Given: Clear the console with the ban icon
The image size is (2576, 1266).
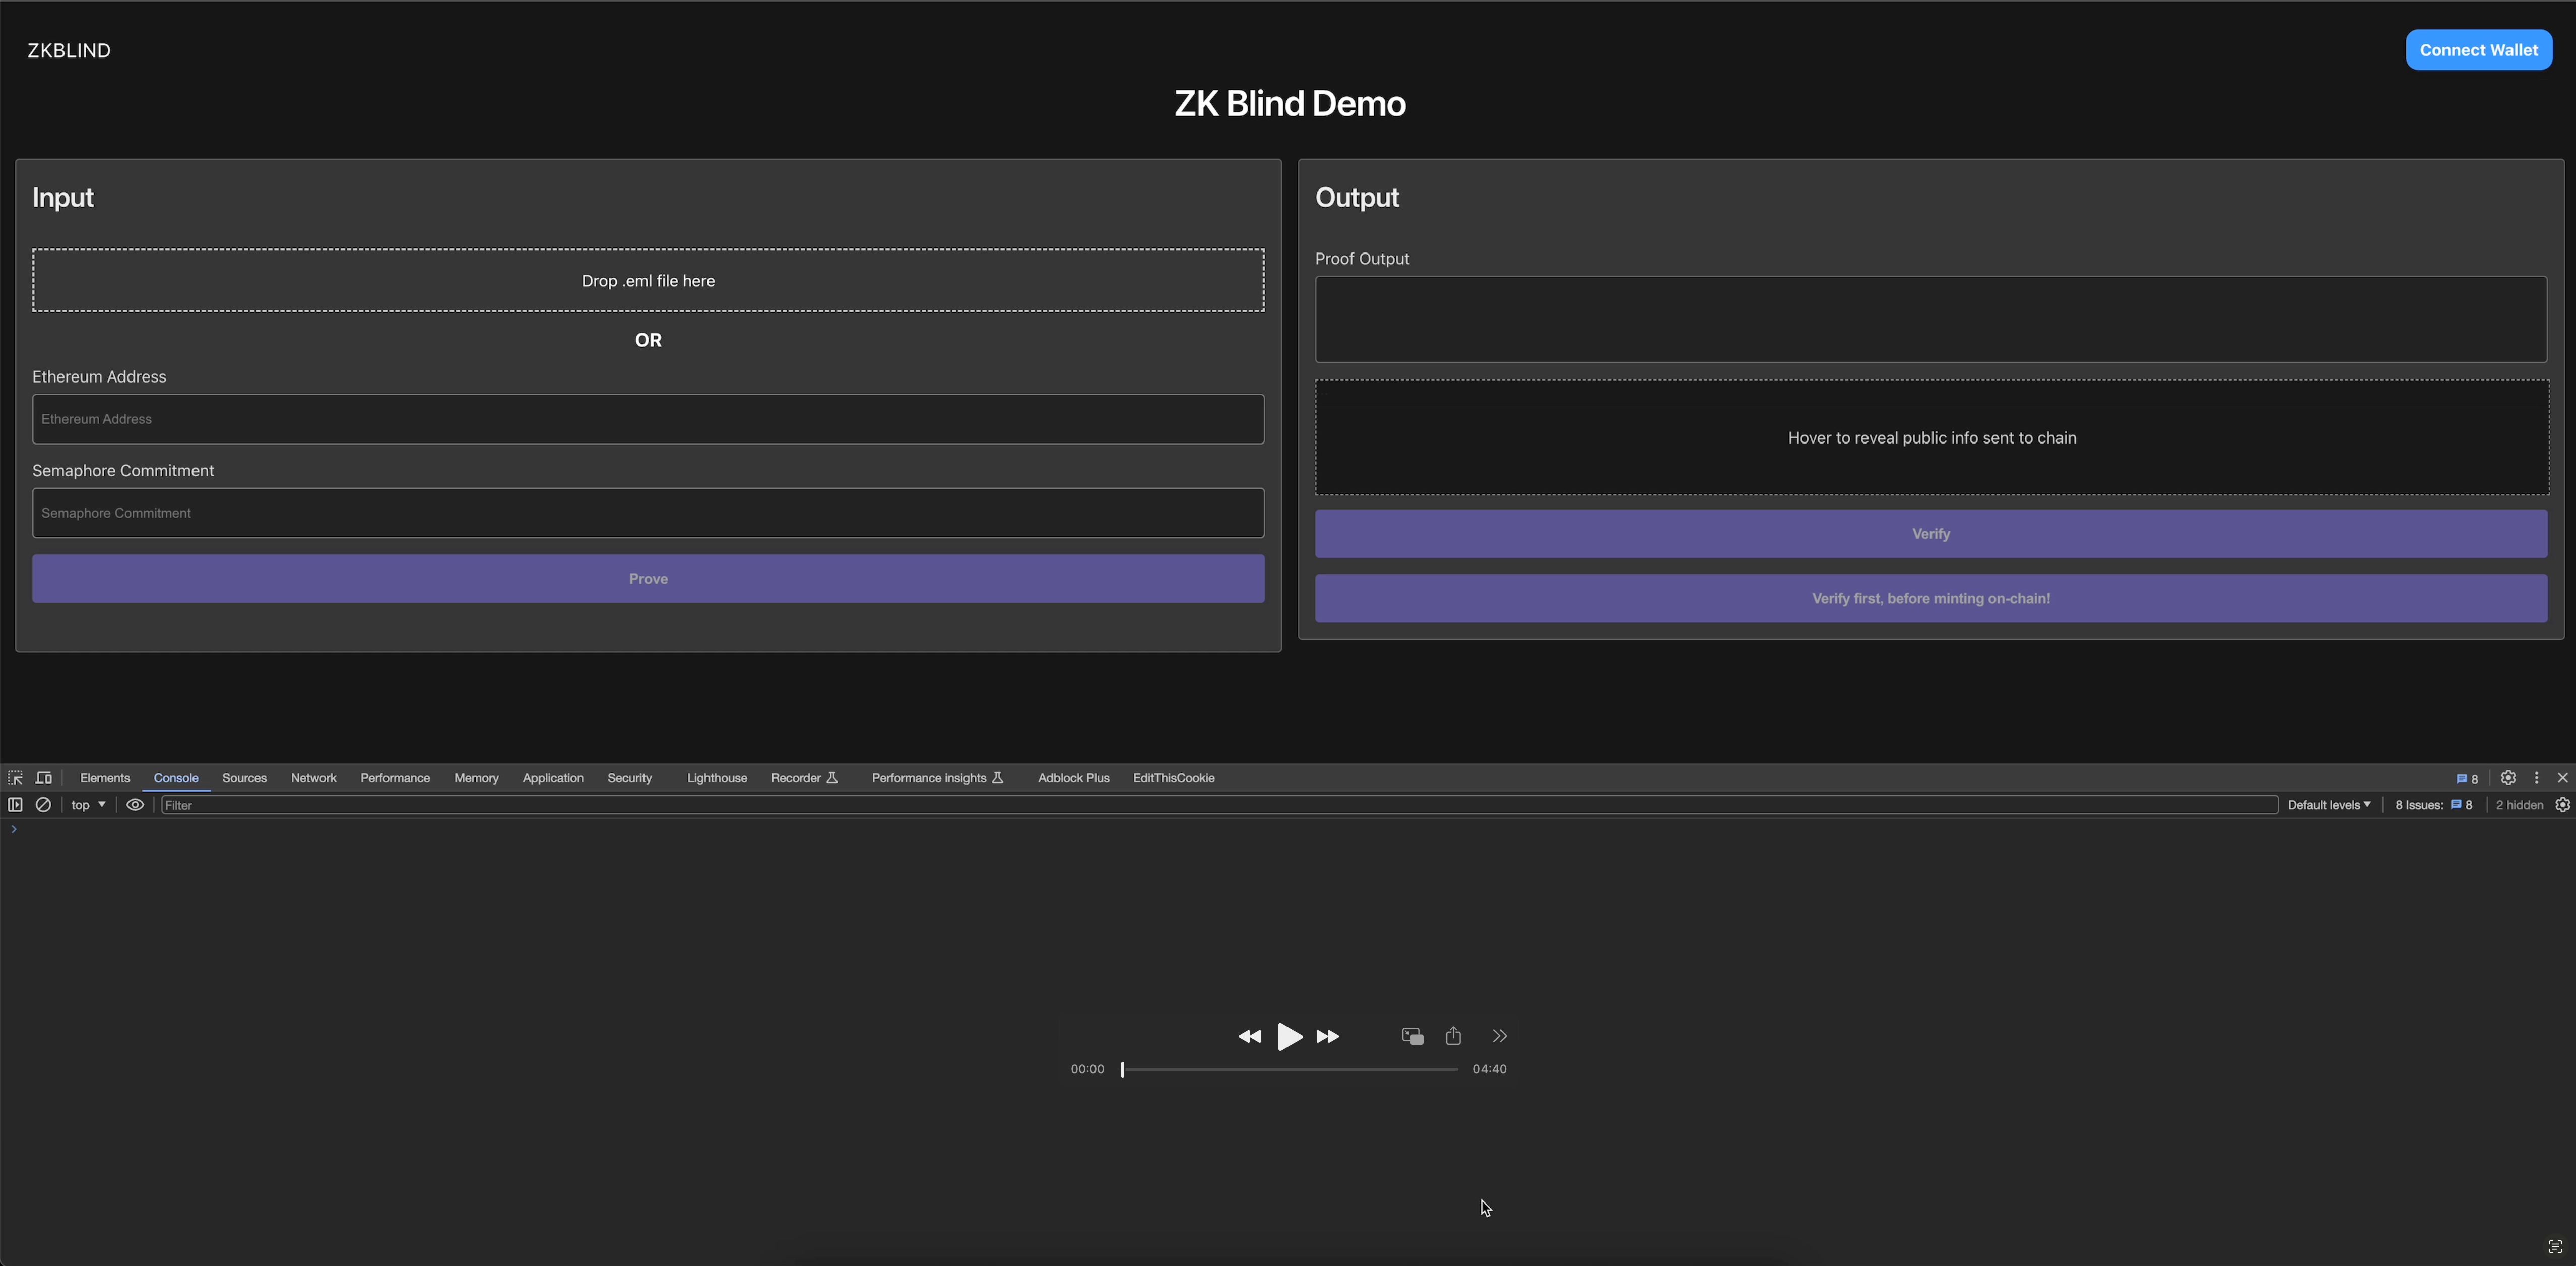Looking at the screenshot, I should coord(43,805).
